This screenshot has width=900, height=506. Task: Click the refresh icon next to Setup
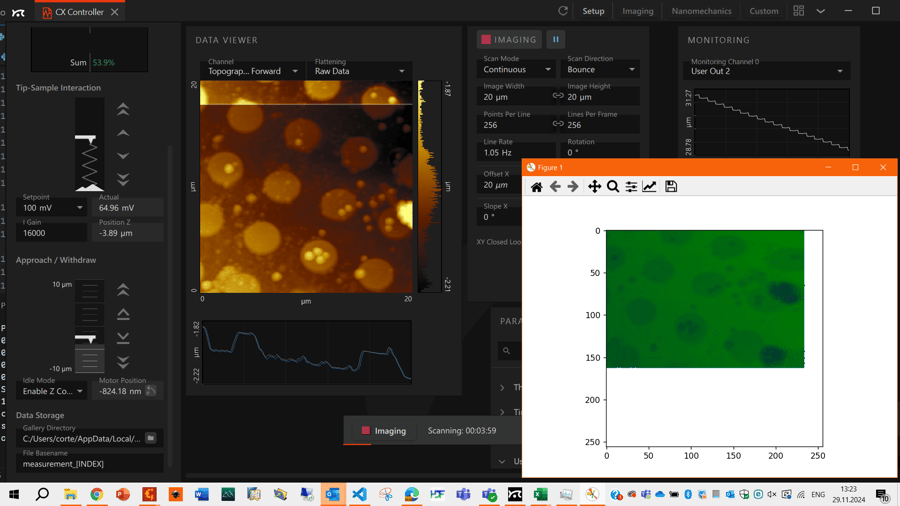[x=563, y=11]
